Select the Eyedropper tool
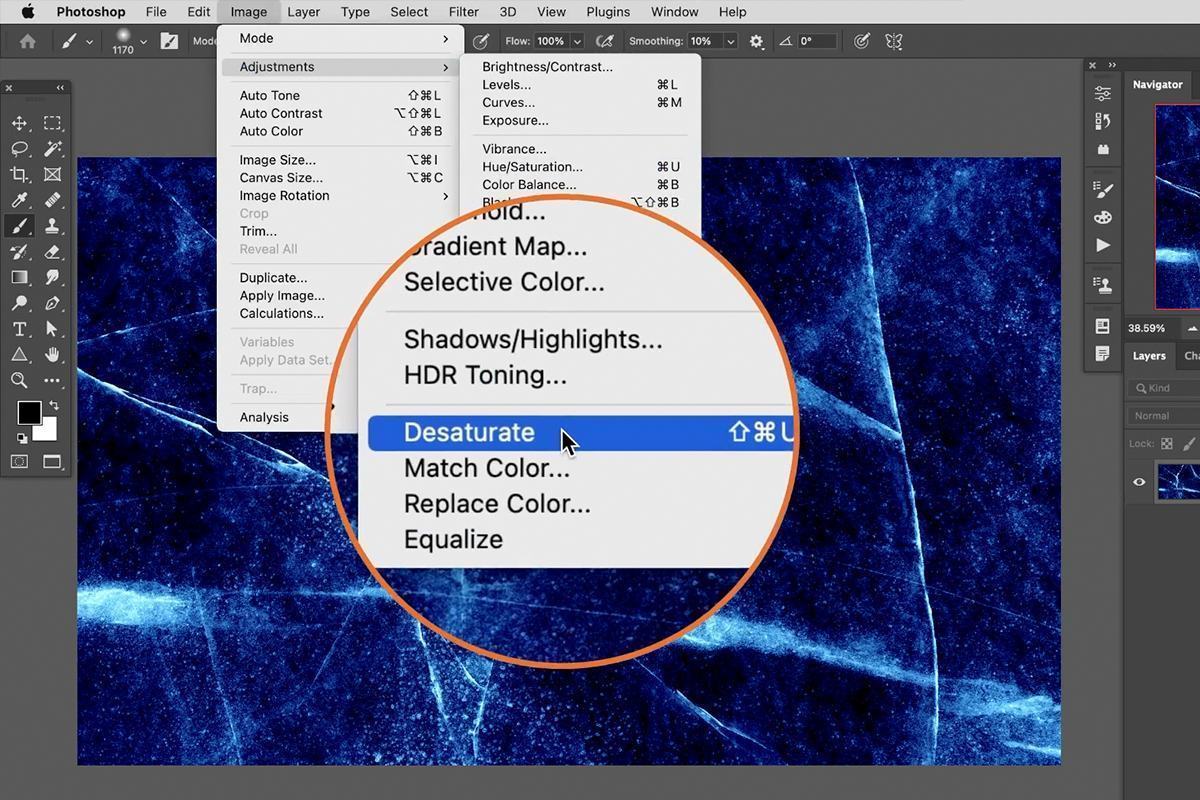 point(19,200)
